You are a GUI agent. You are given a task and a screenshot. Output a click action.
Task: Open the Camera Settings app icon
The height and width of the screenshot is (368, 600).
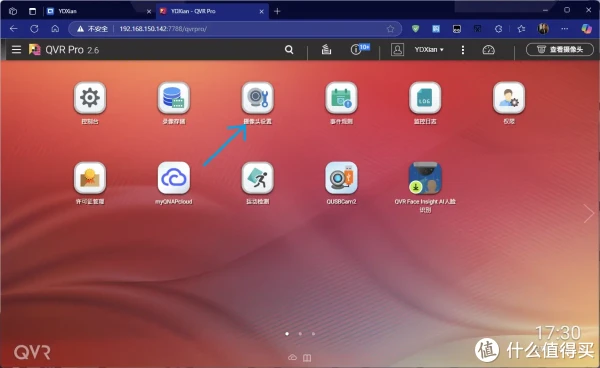tap(258, 98)
